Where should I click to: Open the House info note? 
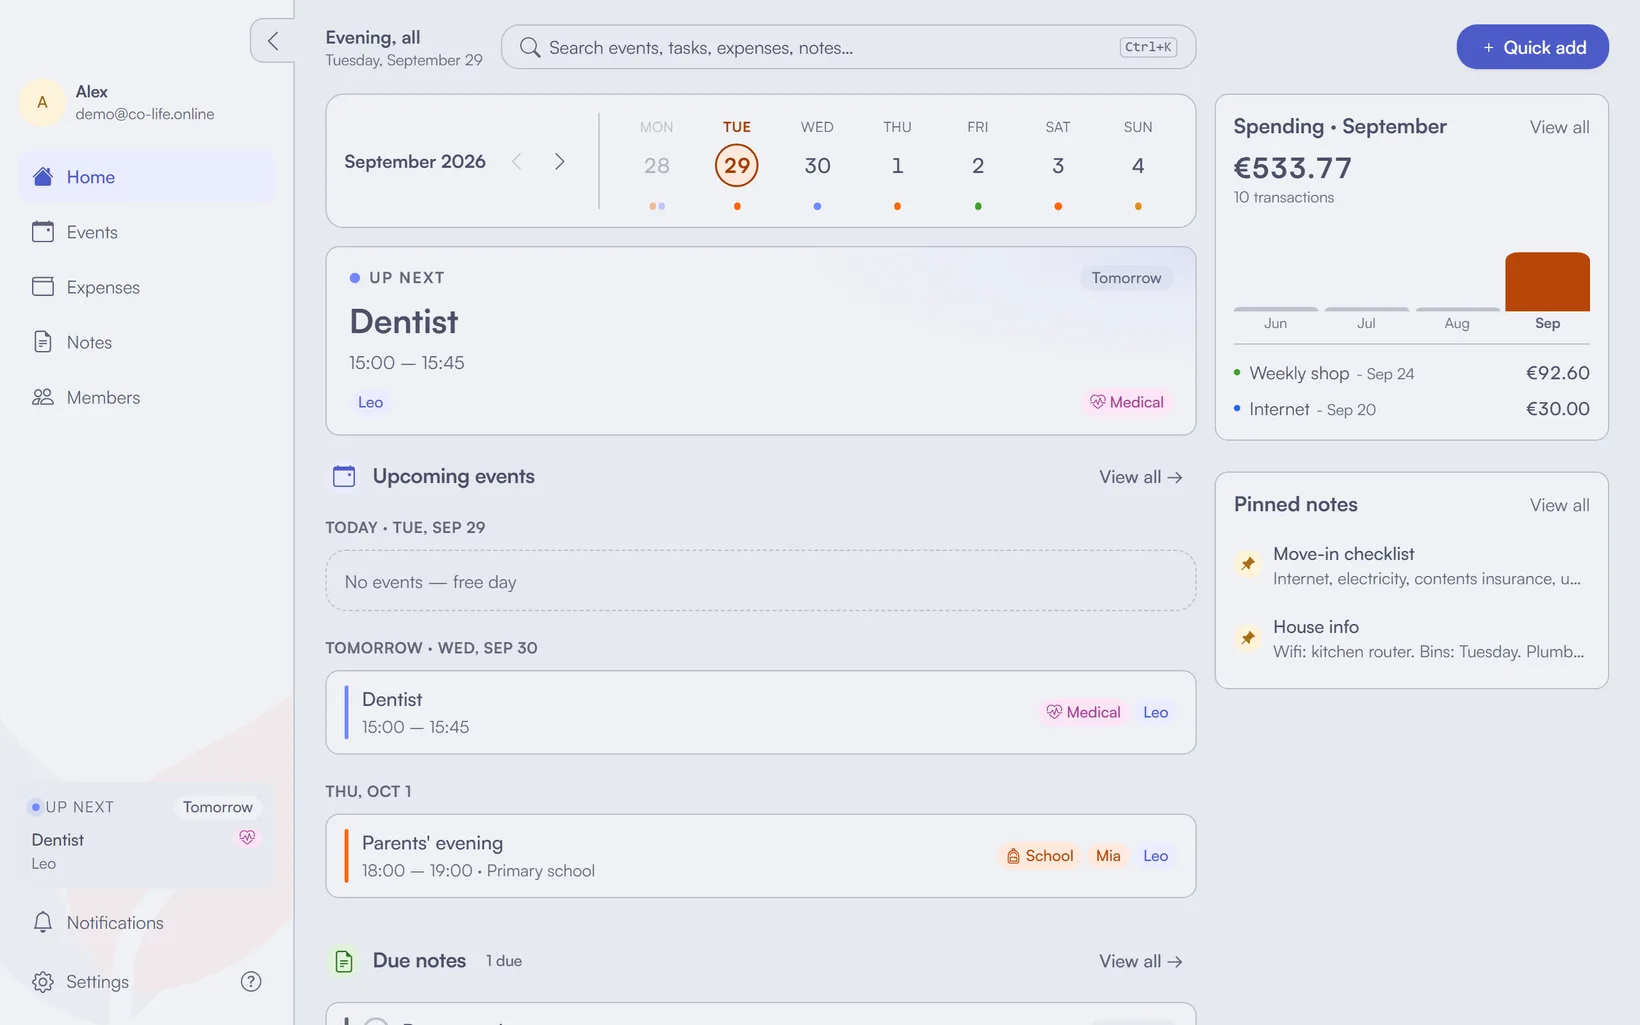(1411, 638)
